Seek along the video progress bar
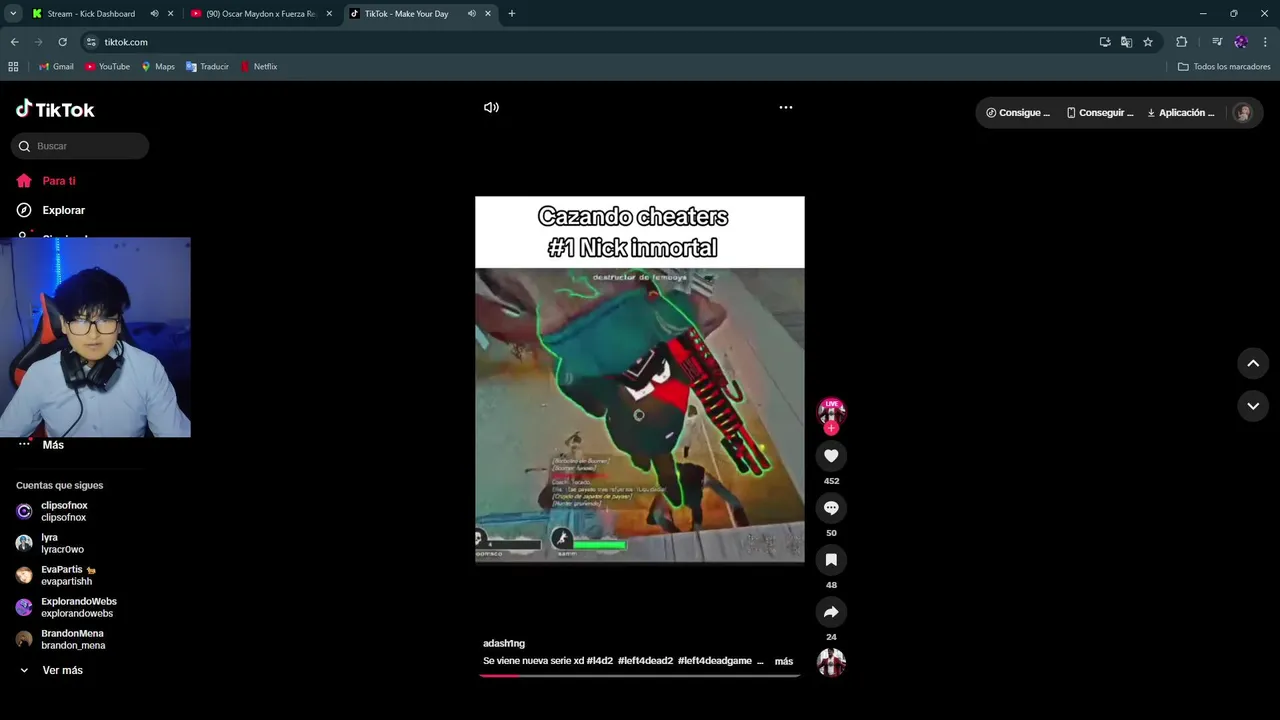Screen dimensions: 1280x720 [x=640, y=676]
